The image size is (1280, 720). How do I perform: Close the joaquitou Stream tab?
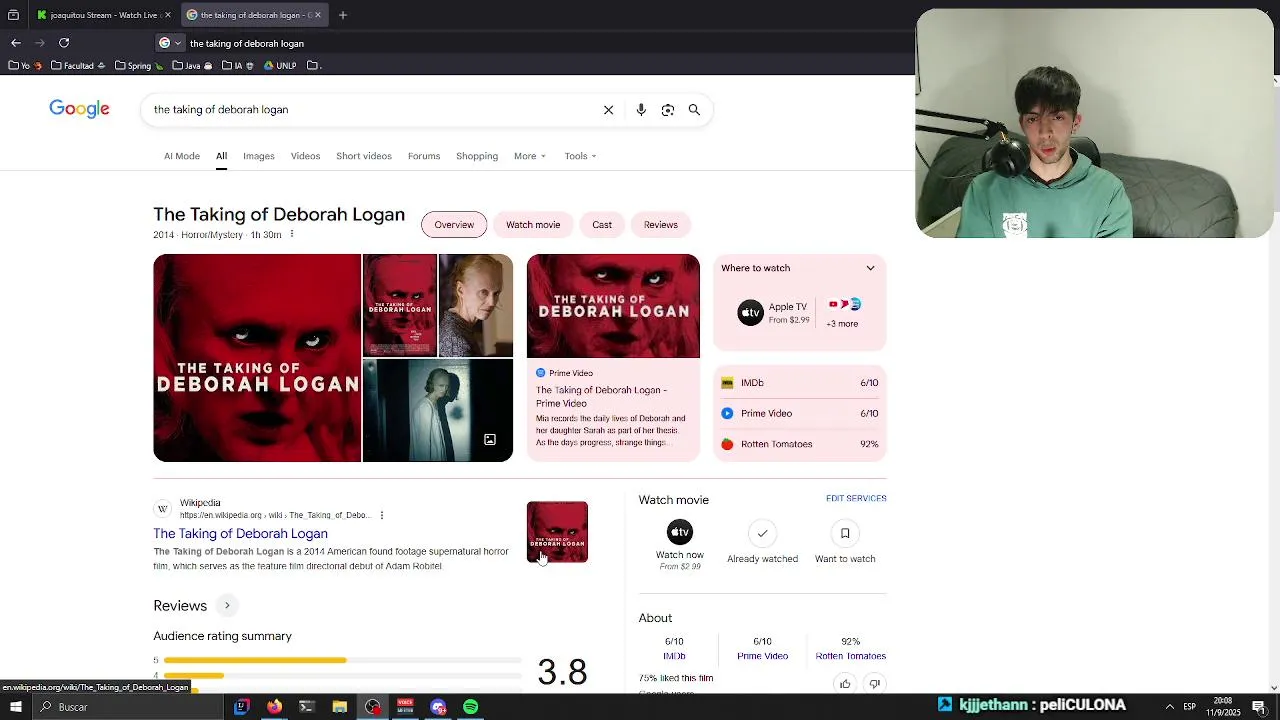click(168, 15)
